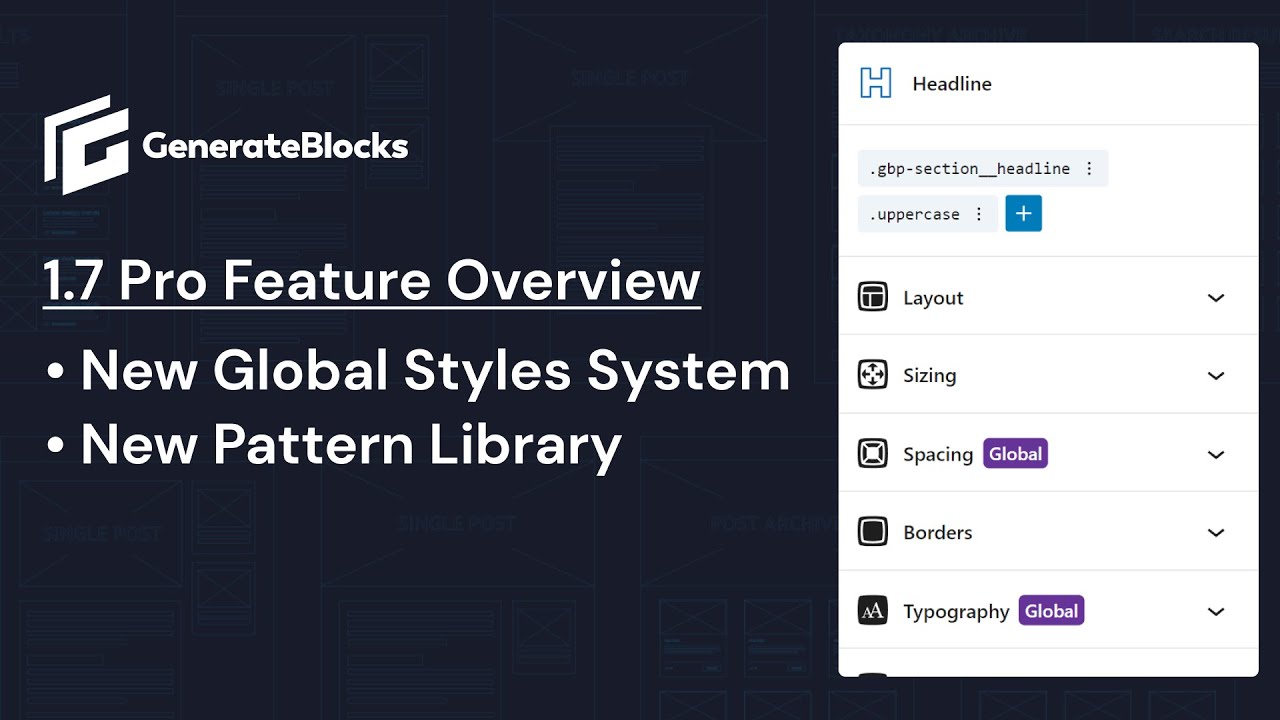Expand the Borders section chevron

pos(1216,533)
